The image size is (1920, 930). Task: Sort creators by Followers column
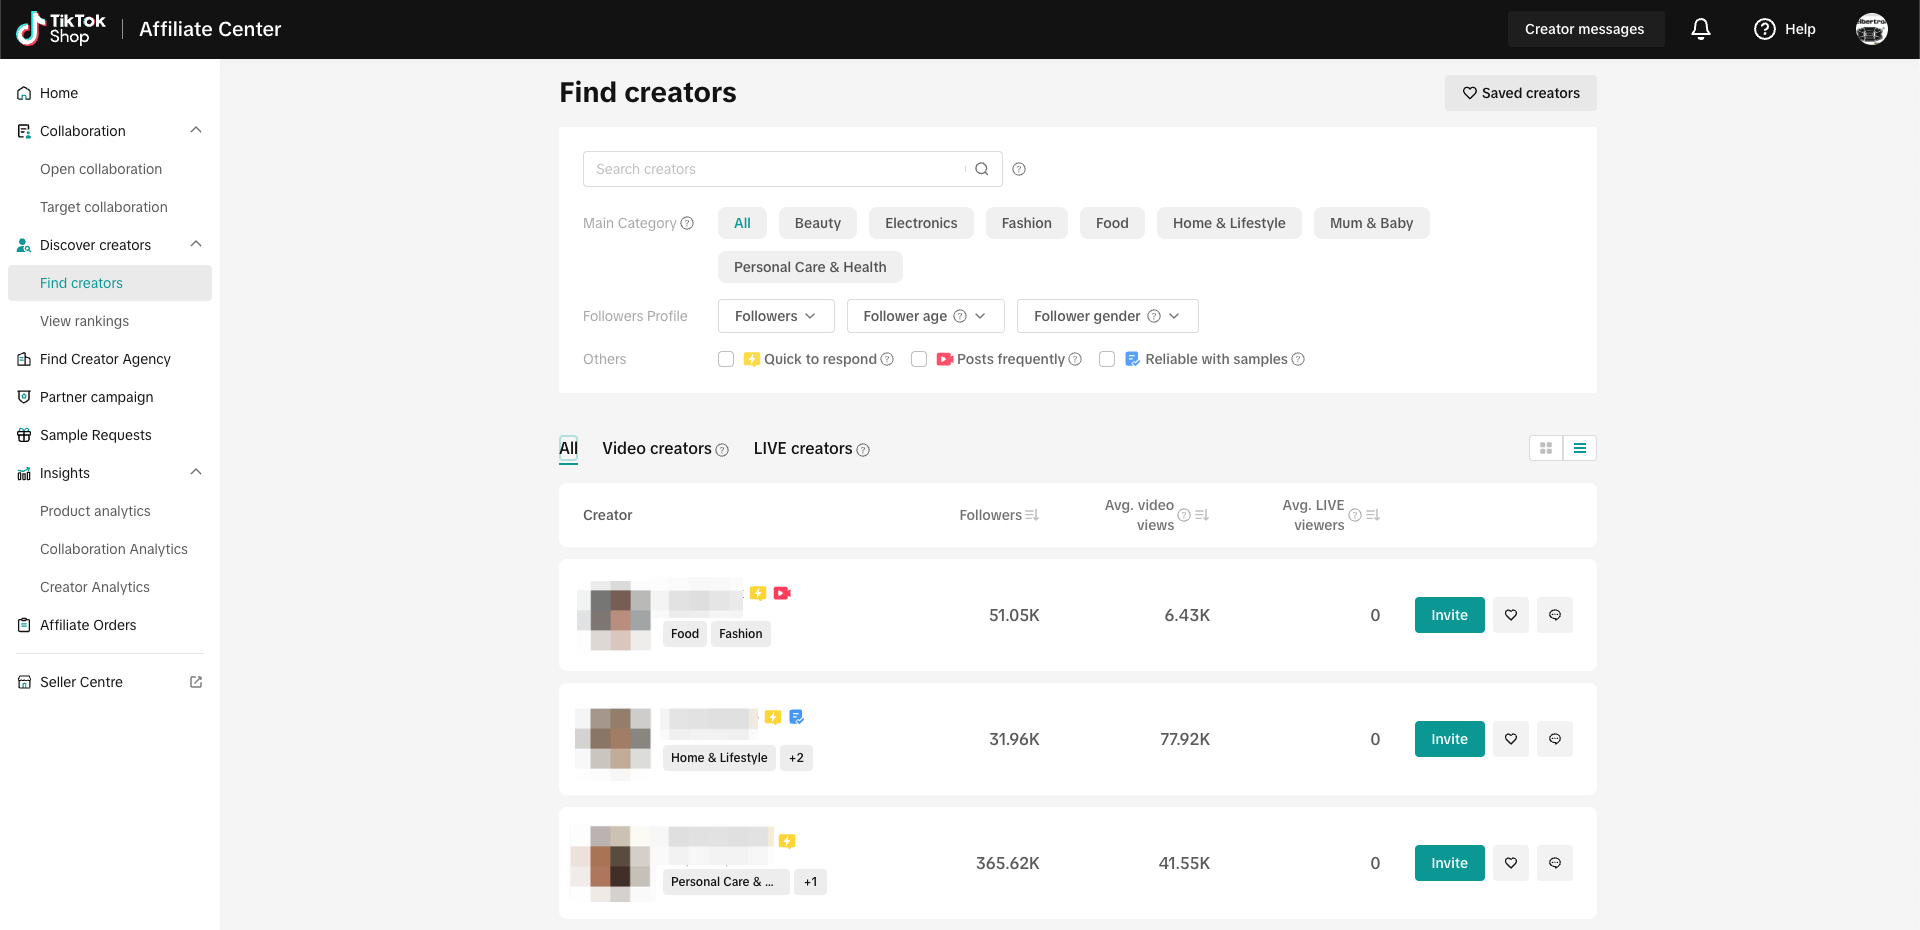(1032, 515)
